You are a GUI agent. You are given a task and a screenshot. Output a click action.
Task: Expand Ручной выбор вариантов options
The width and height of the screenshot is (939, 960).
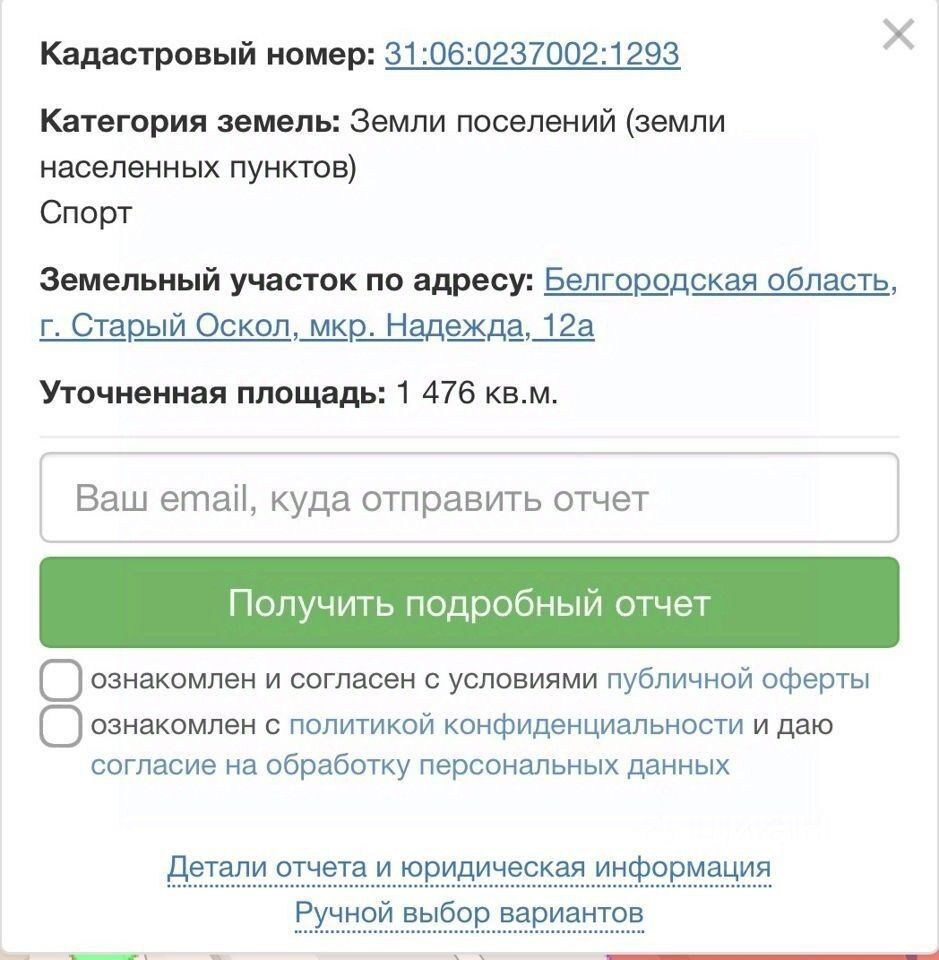click(469, 913)
